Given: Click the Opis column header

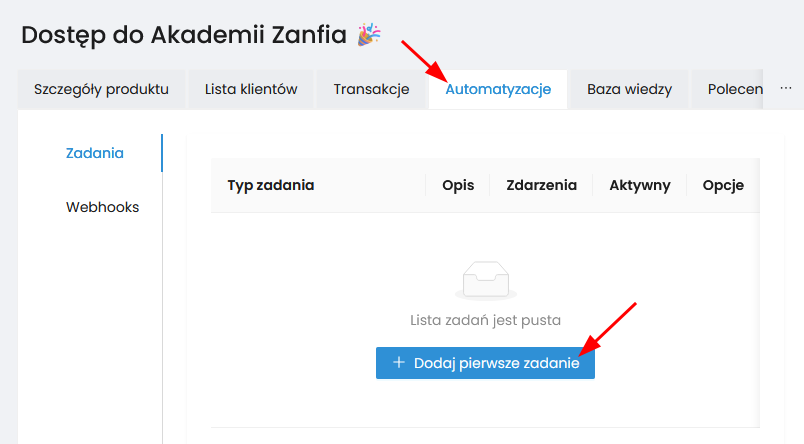Looking at the screenshot, I should [x=458, y=185].
